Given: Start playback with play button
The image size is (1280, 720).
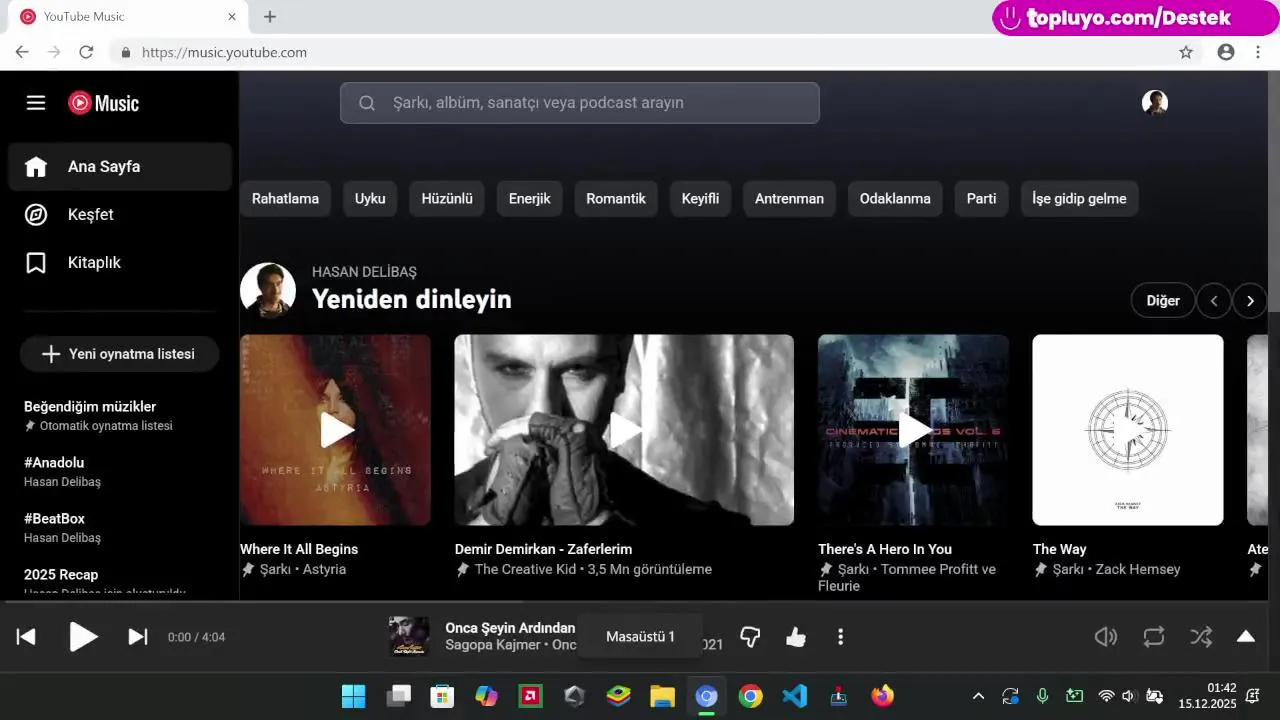Looking at the screenshot, I should tap(83, 637).
